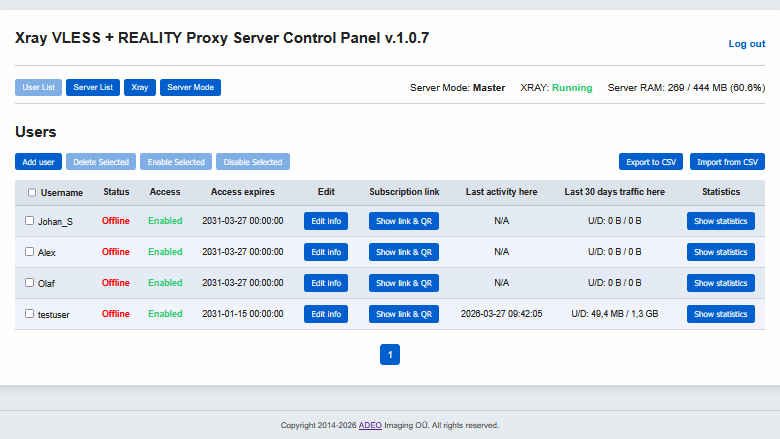Show statistics for Johan_S
Viewport: 780px width, 439px height.
(720, 221)
